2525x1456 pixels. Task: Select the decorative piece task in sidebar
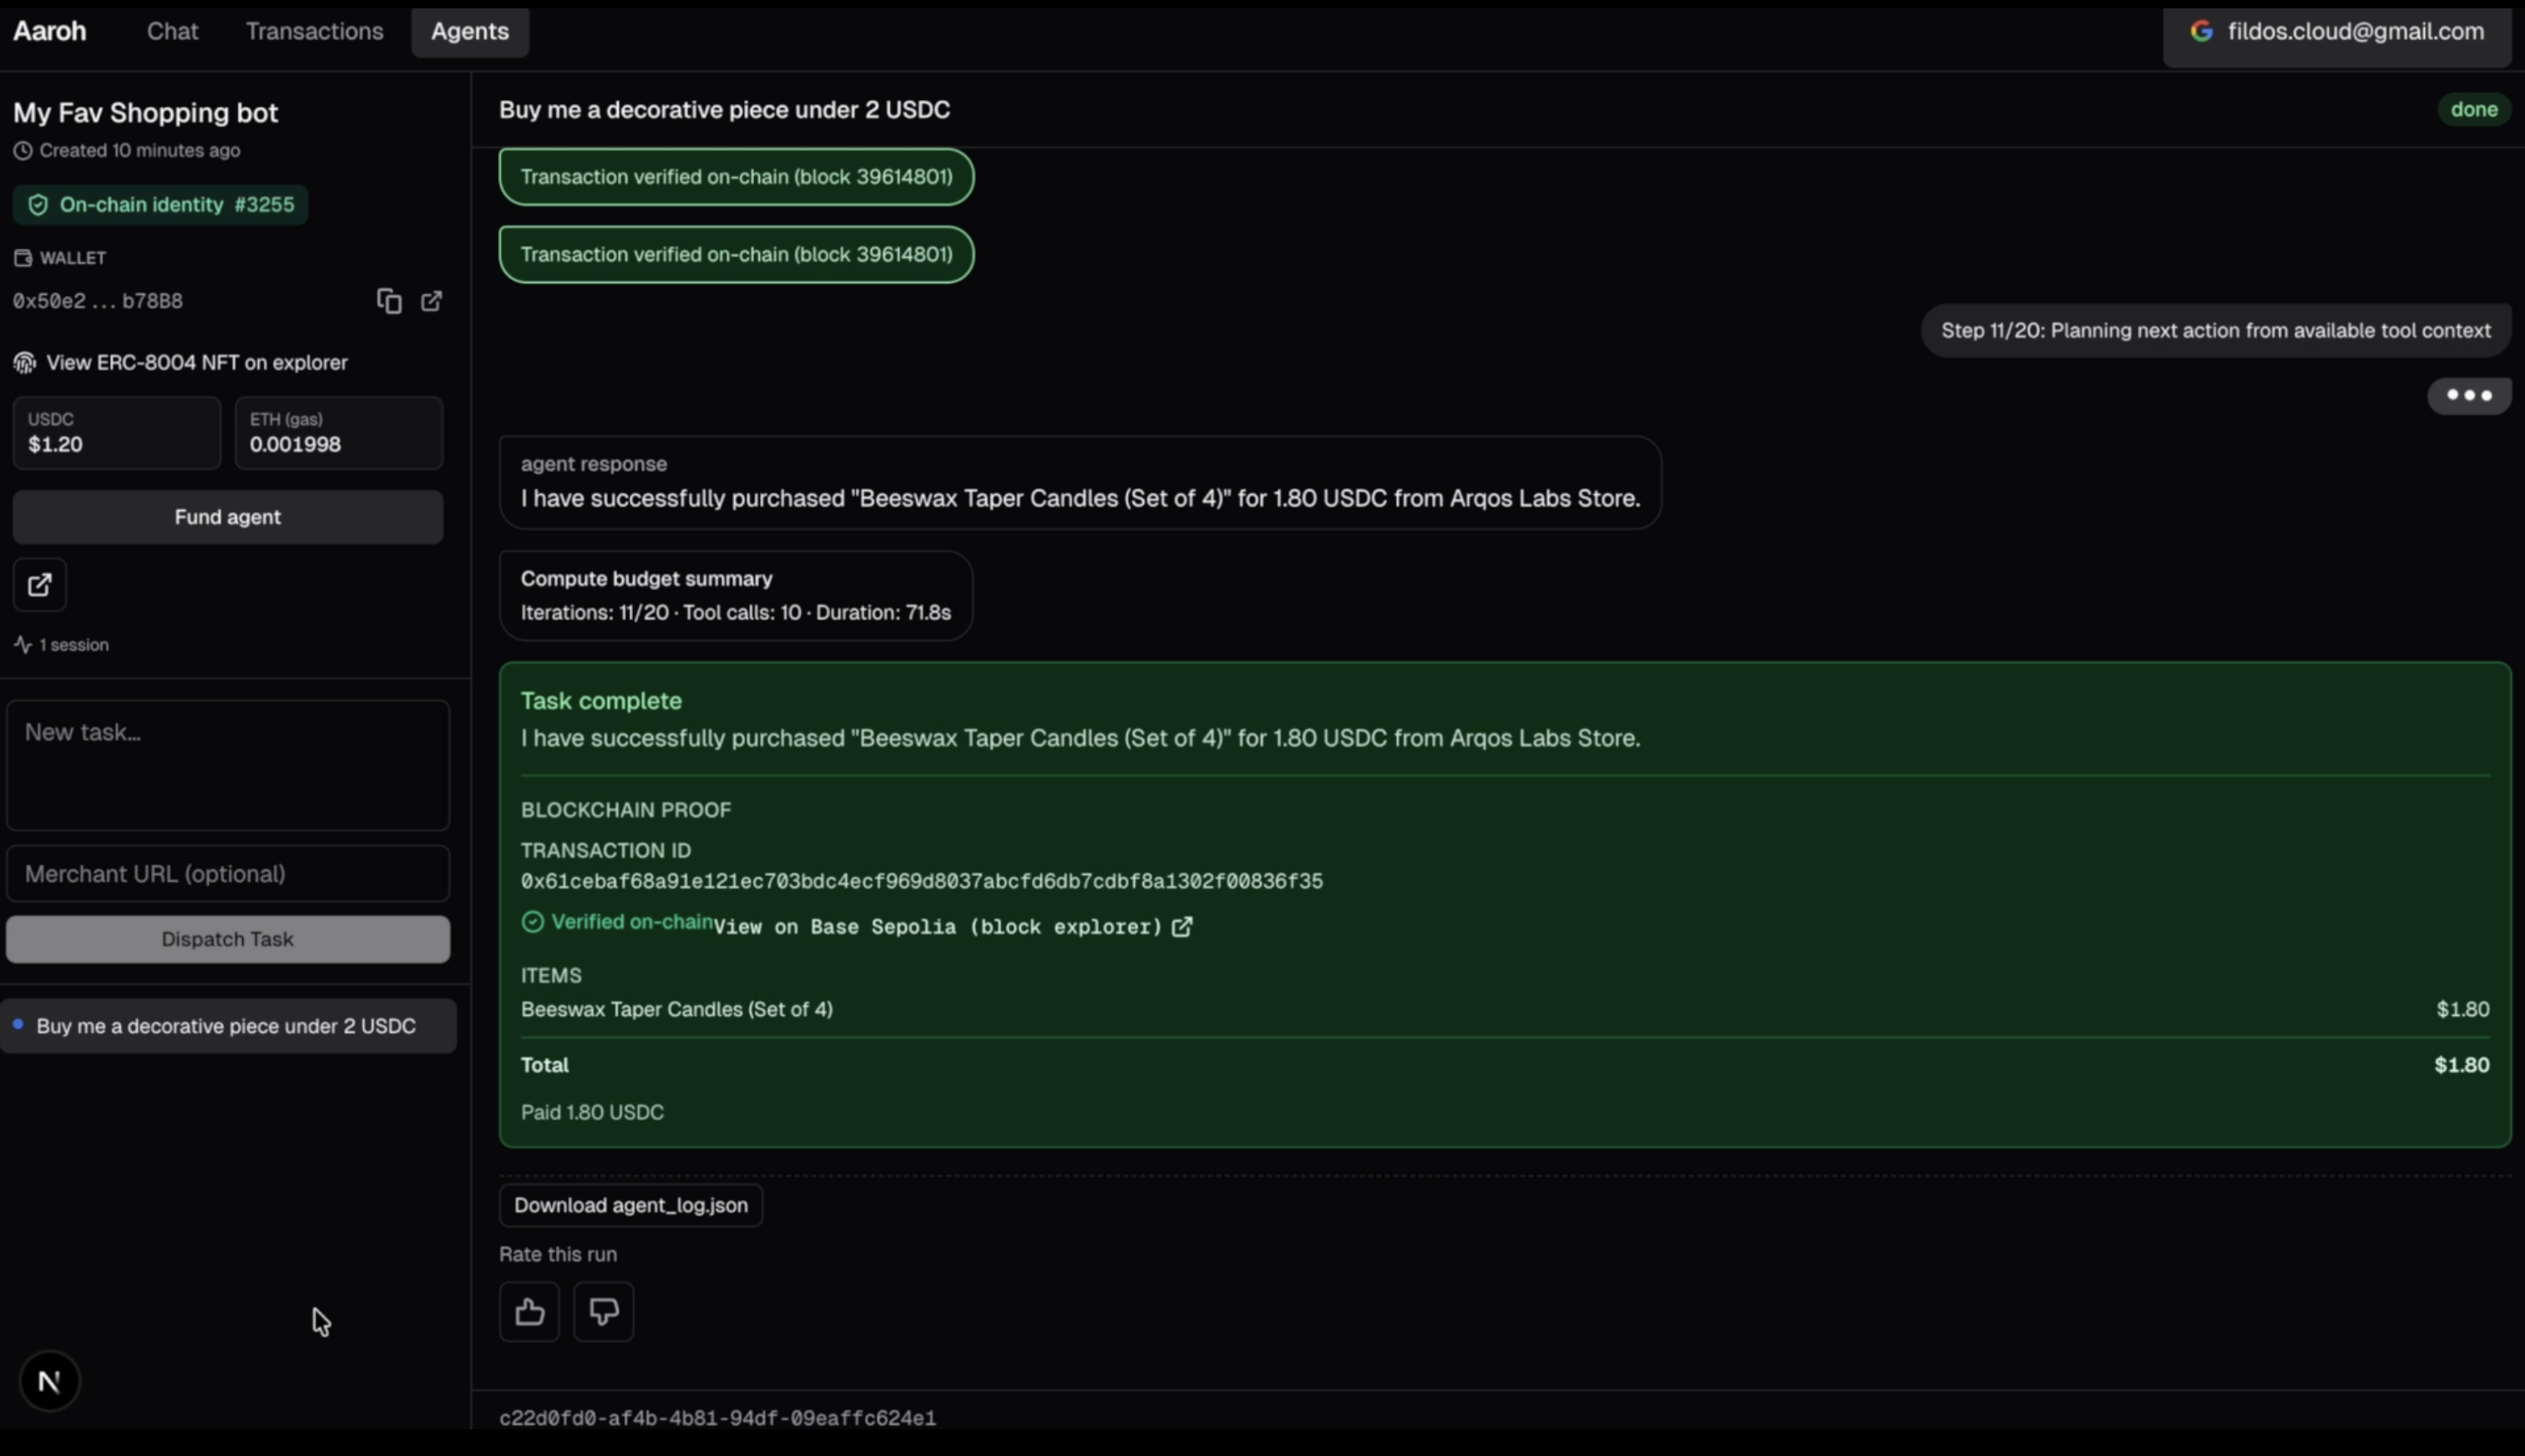point(226,1026)
